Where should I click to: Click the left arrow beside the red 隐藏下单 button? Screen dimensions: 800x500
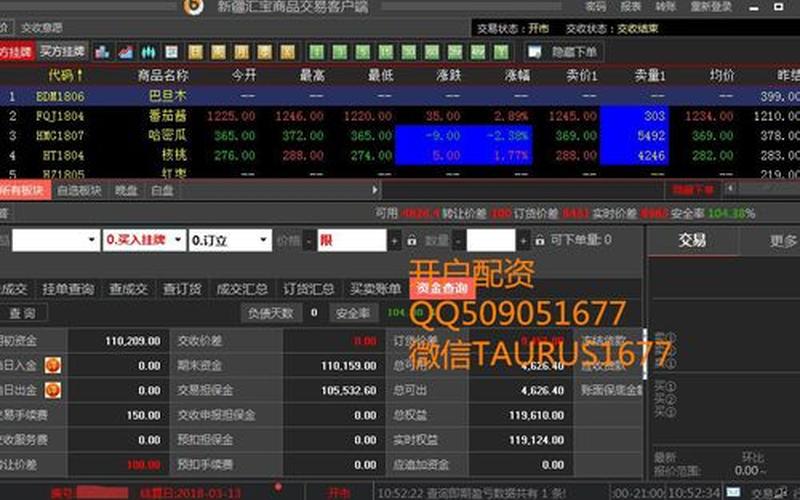pyautogui.click(x=730, y=189)
